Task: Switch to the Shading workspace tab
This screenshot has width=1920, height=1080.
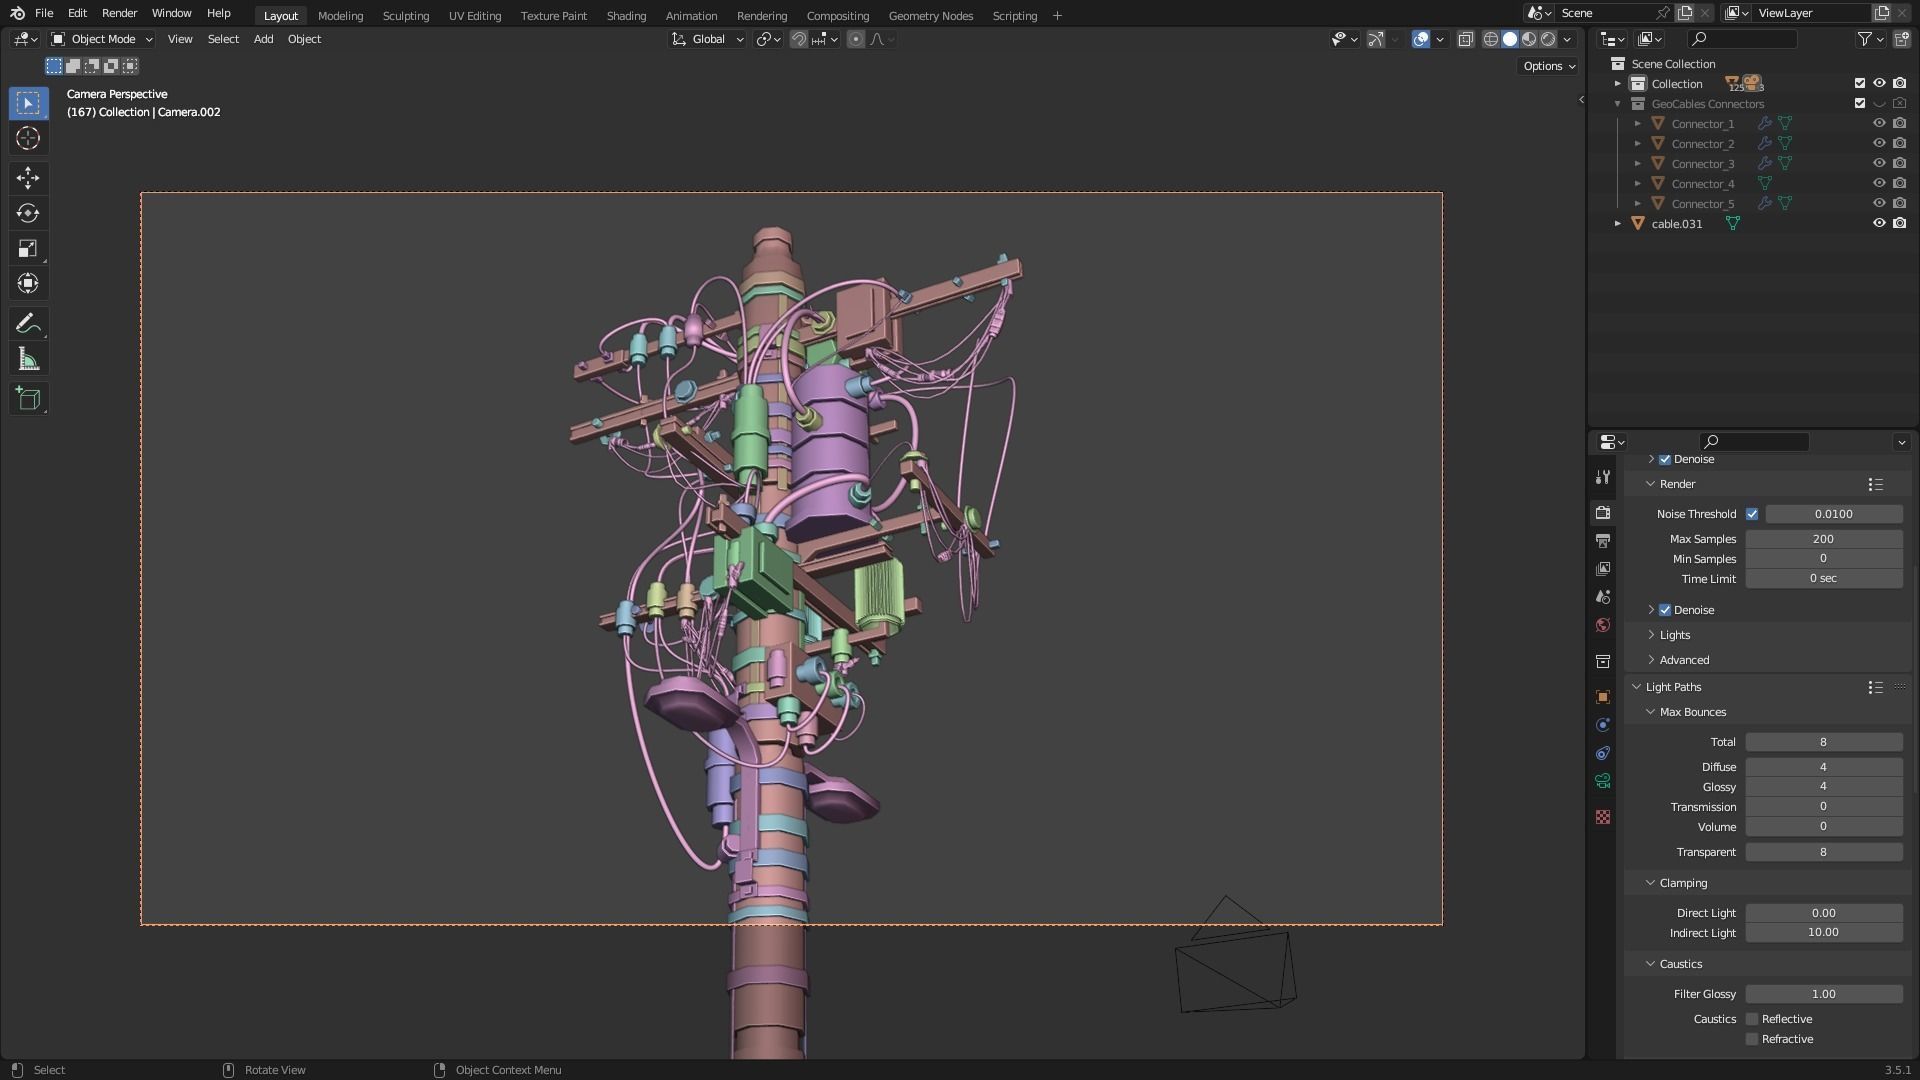Action: [x=626, y=16]
